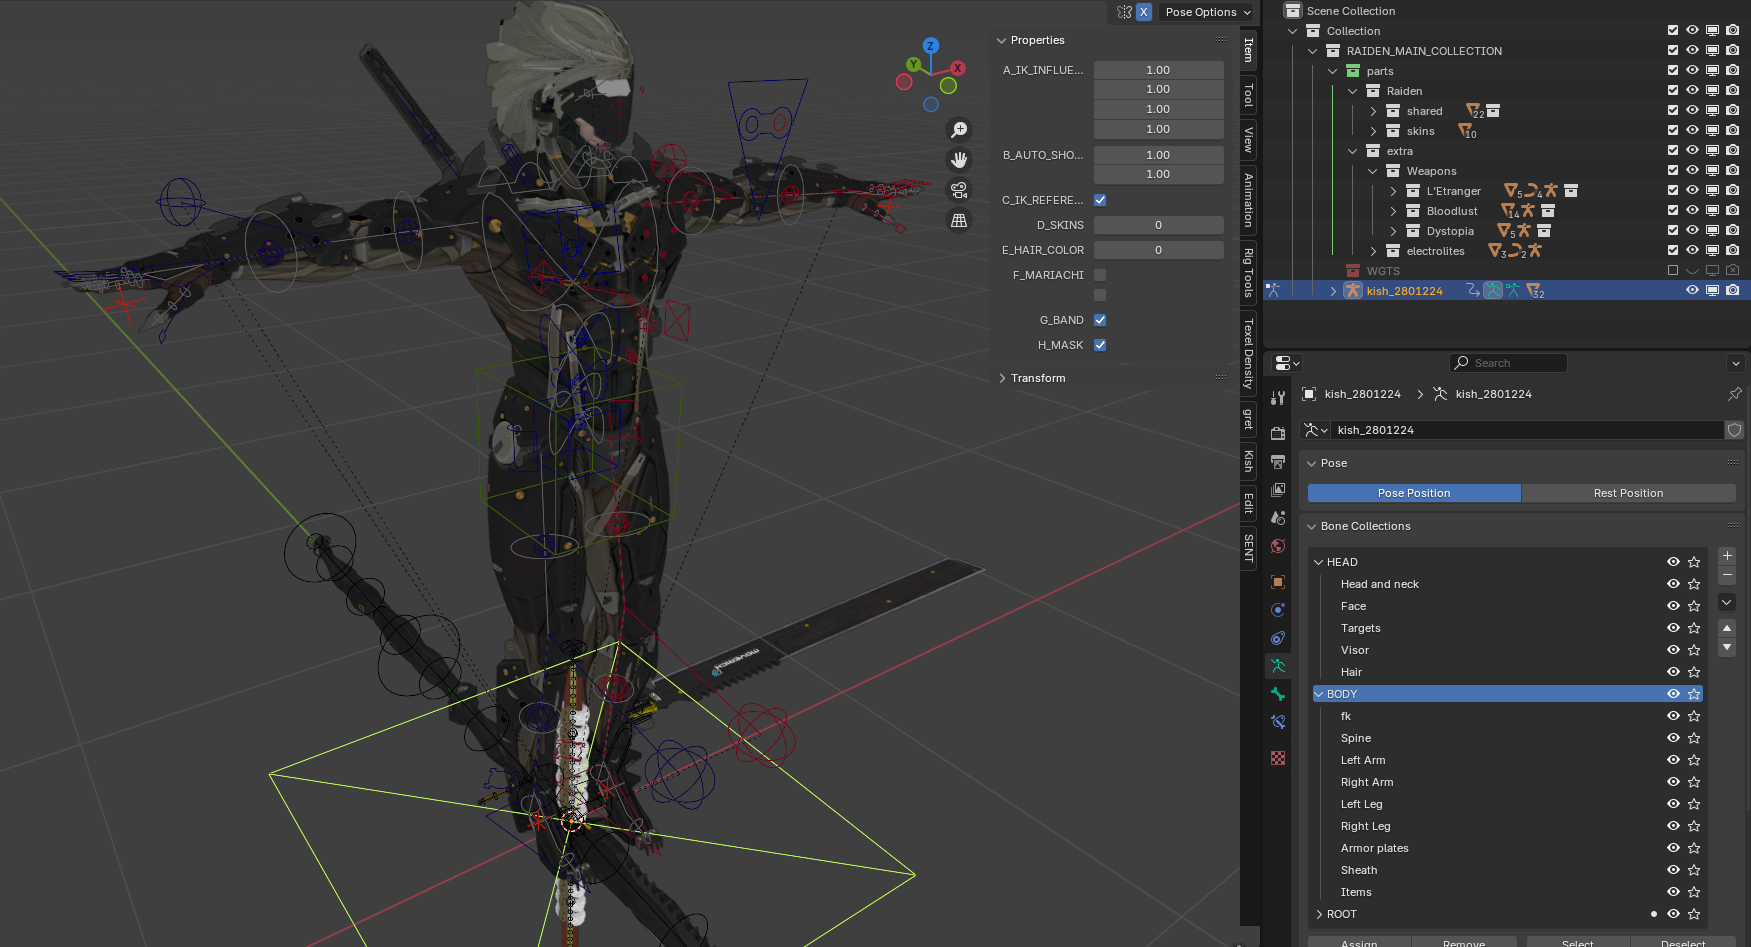Click the viewport zoom magnifier icon
Image resolution: width=1751 pixels, height=947 pixels.
(x=959, y=130)
